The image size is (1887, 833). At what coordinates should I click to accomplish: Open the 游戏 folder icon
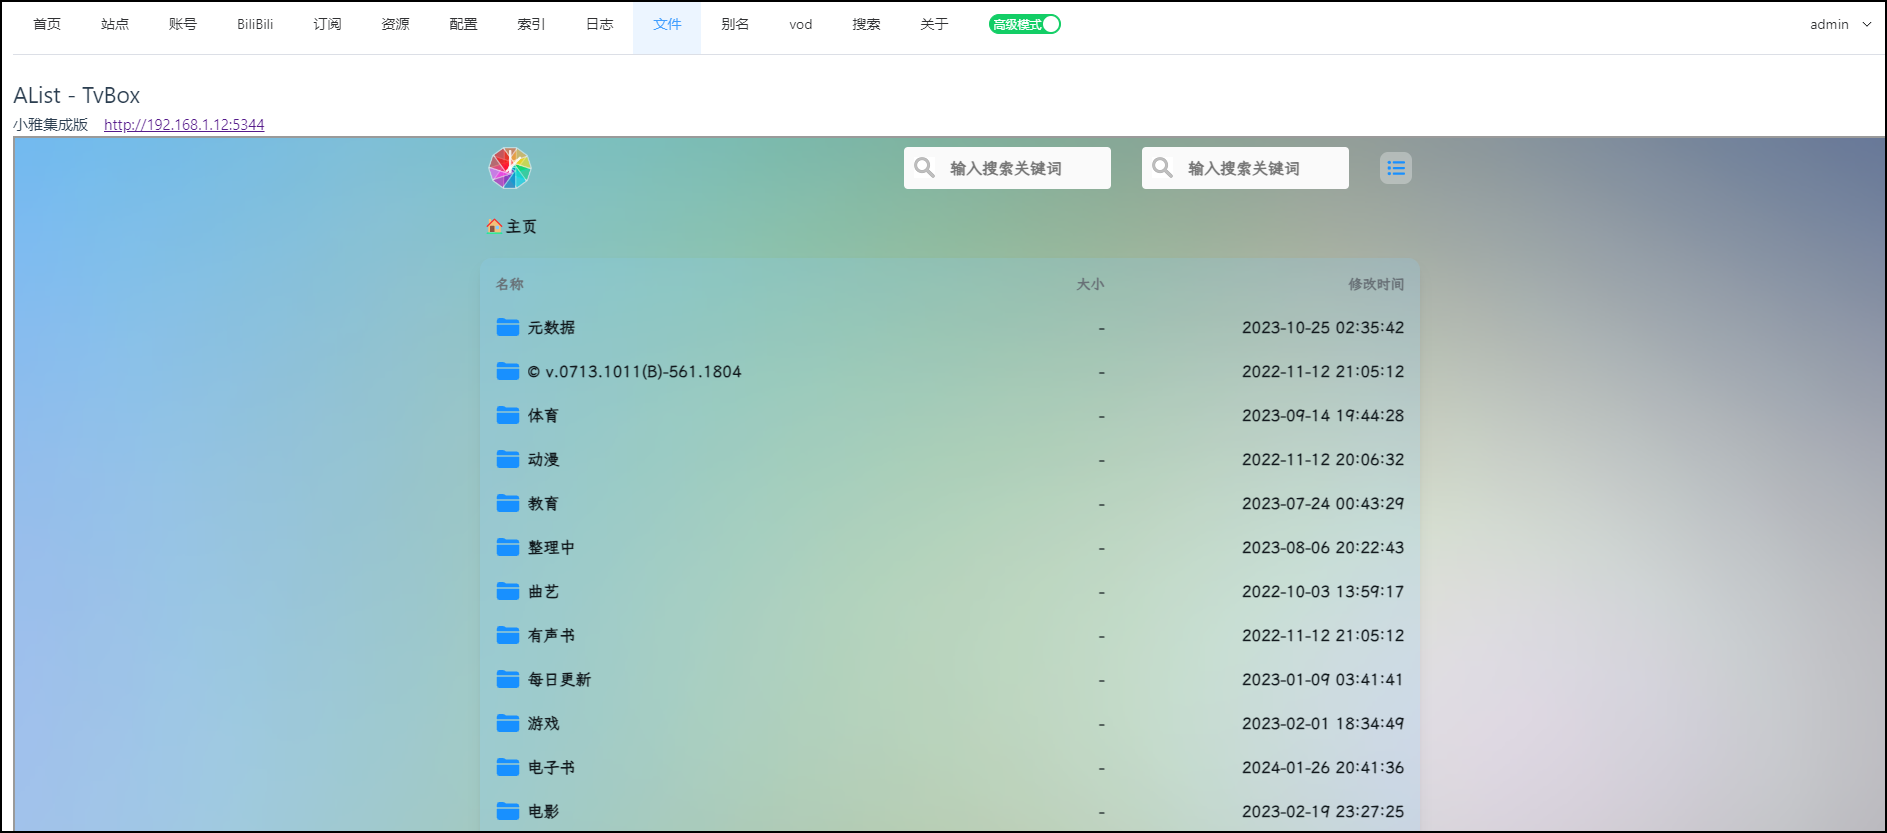coord(508,723)
